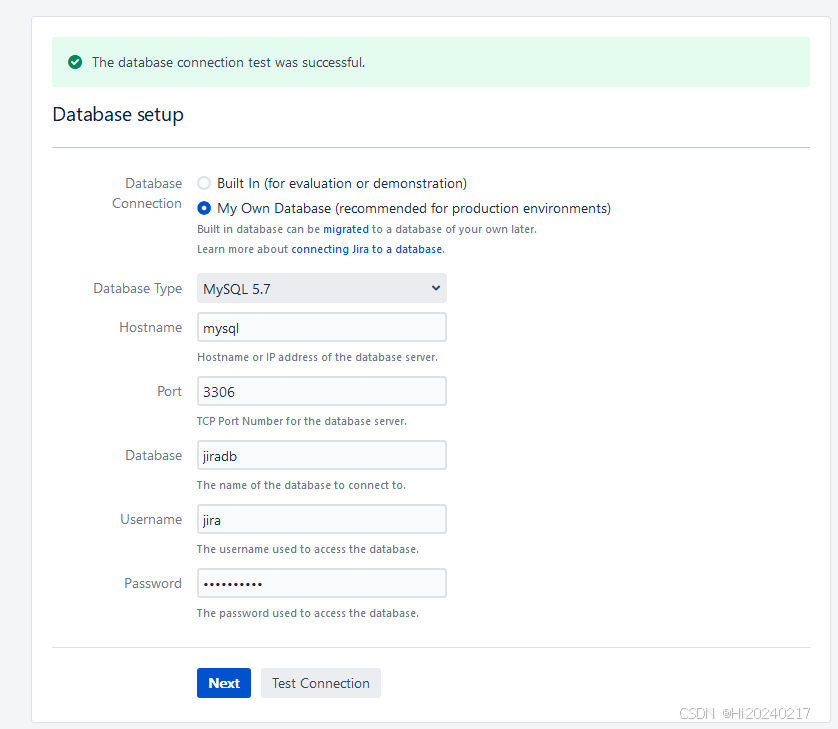Image resolution: width=838 pixels, height=729 pixels.
Task: Click the Database Connection label
Action: [x=147, y=193]
